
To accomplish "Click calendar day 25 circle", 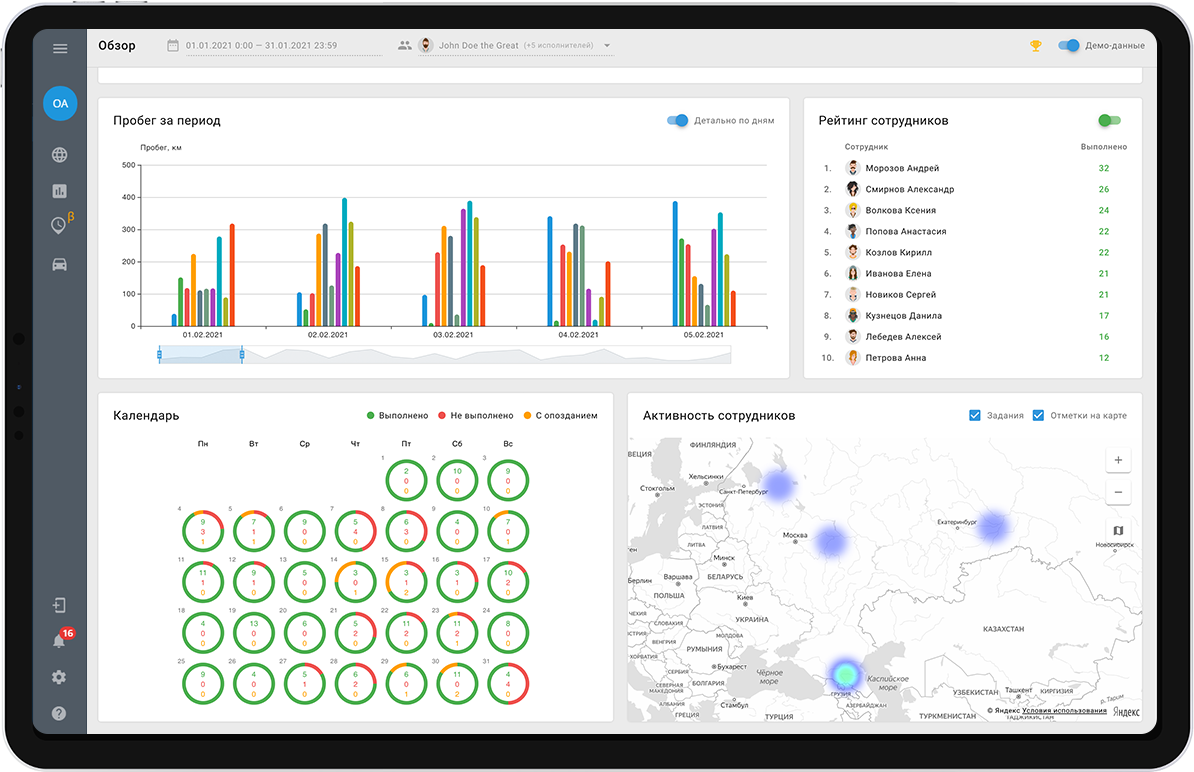I will 203,683.
